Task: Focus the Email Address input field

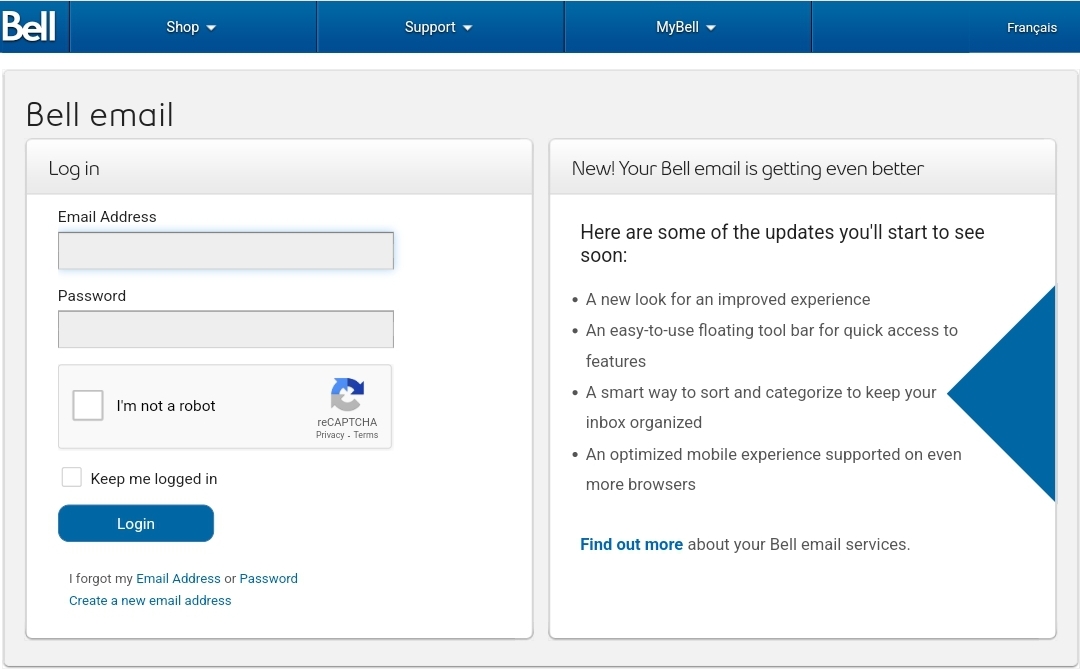Action: [x=226, y=251]
